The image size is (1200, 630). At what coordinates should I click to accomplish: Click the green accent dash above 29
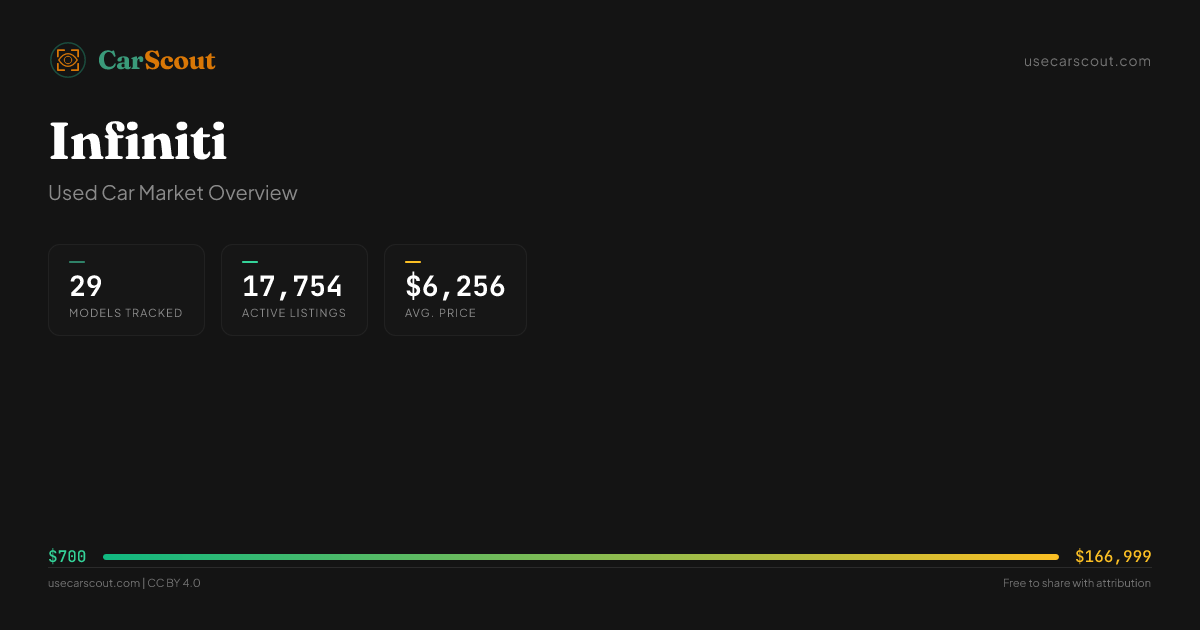click(x=77, y=262)
